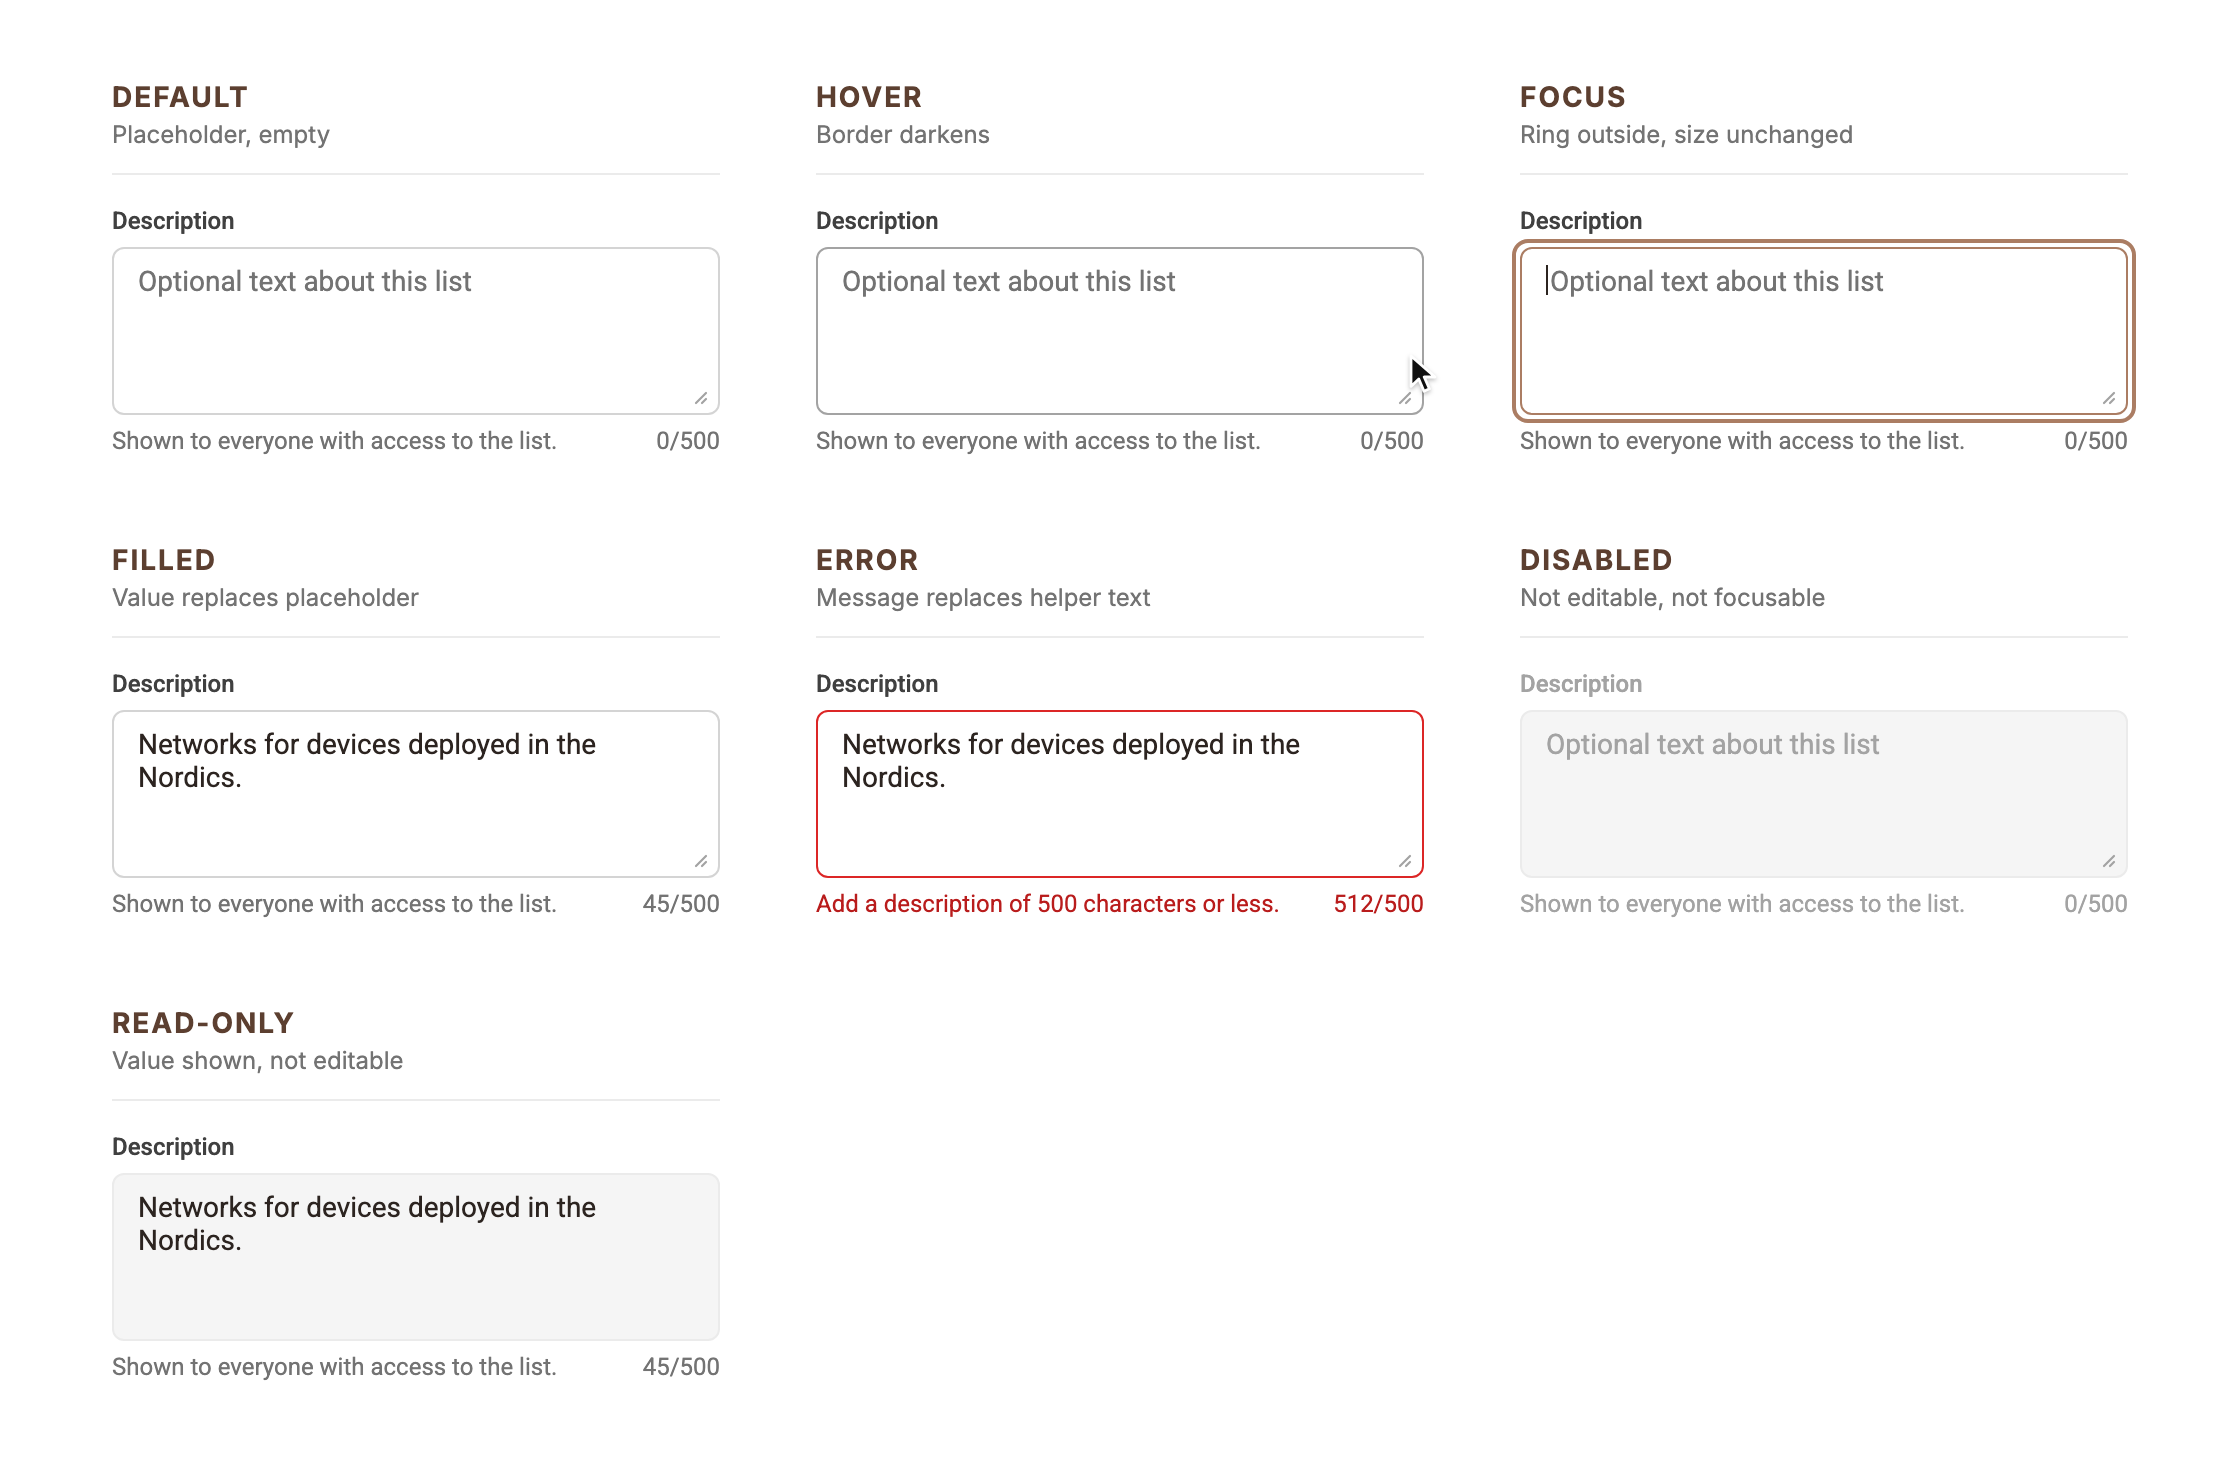Screen dimensions: 2240x1476
Task: Click the focused description textarea with ring
Action: tap(1824, 331)
